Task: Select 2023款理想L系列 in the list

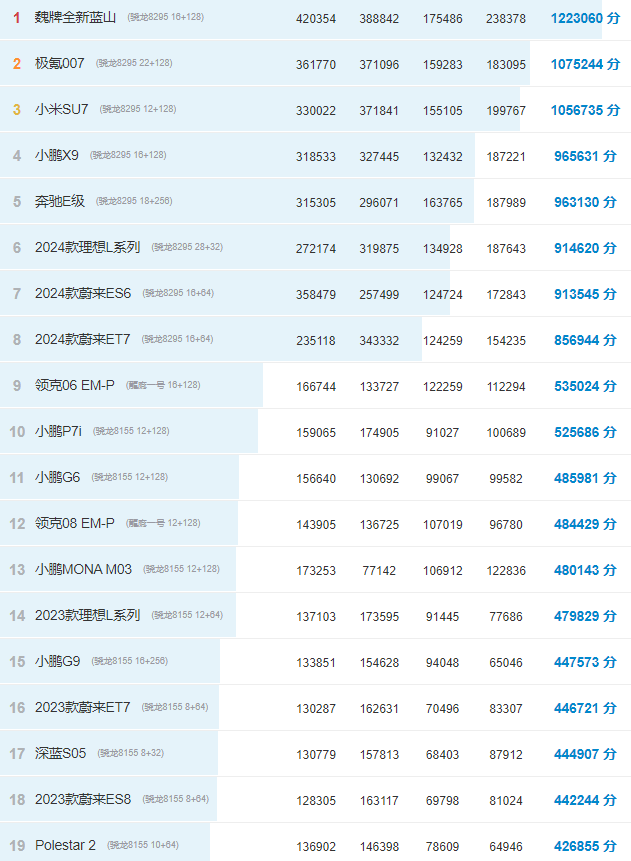Action: (x=88, y=616)
